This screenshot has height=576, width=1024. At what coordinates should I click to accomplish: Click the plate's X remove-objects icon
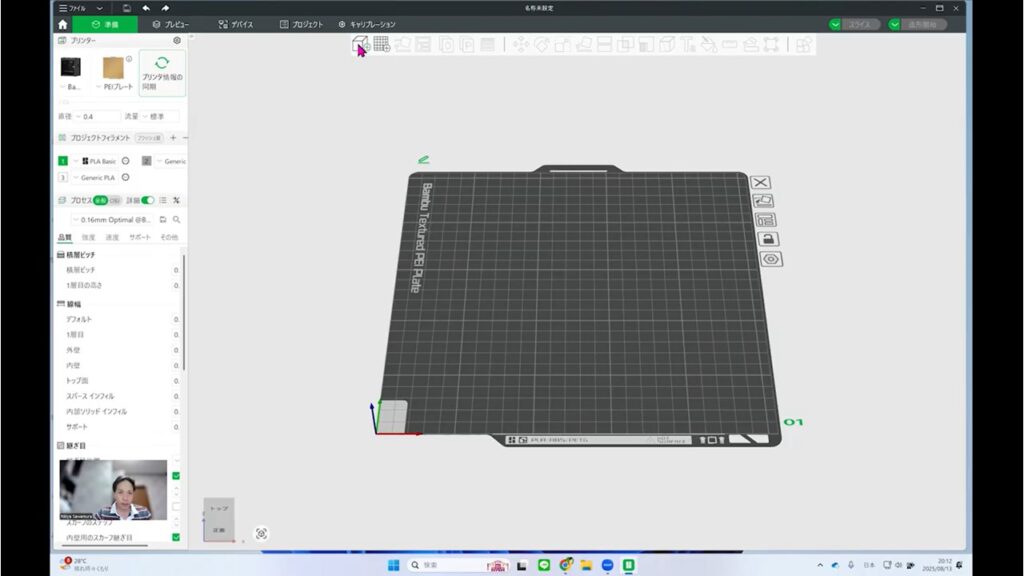[760, 182]
